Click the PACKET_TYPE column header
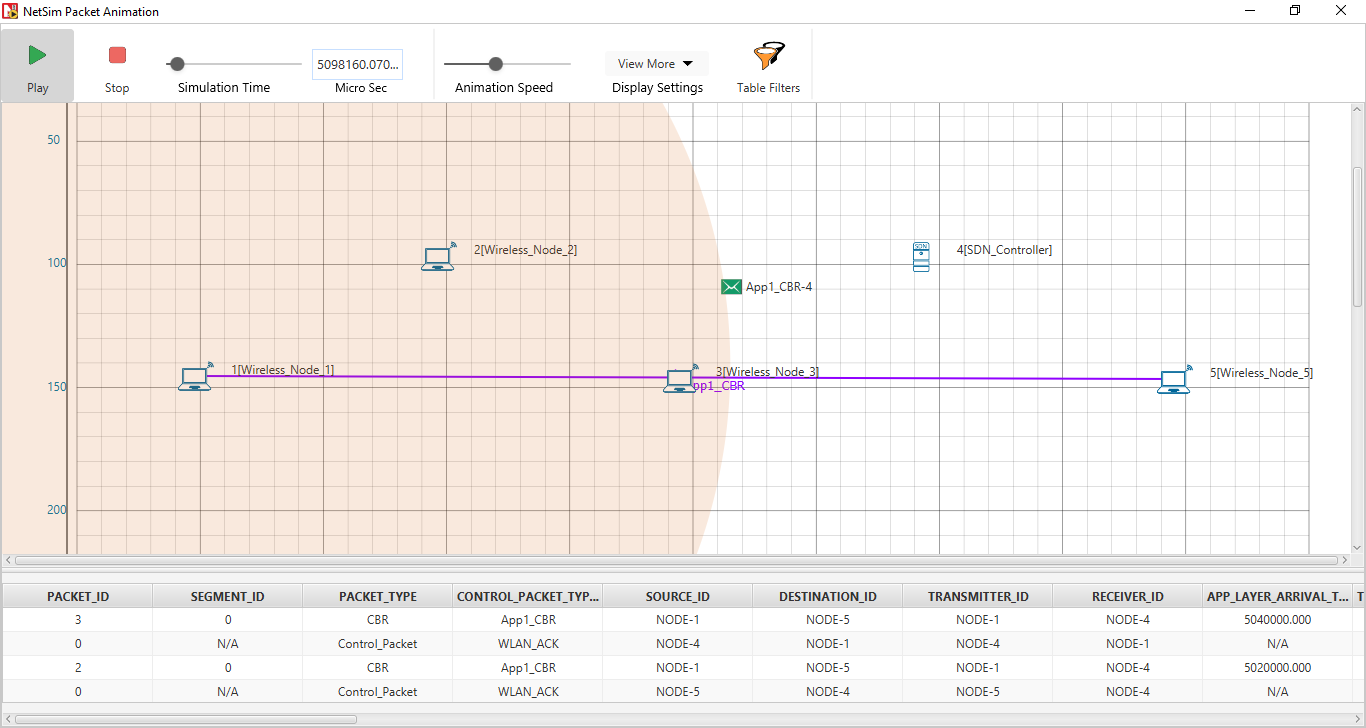The image size is (1366, 728). click(377, 596)
